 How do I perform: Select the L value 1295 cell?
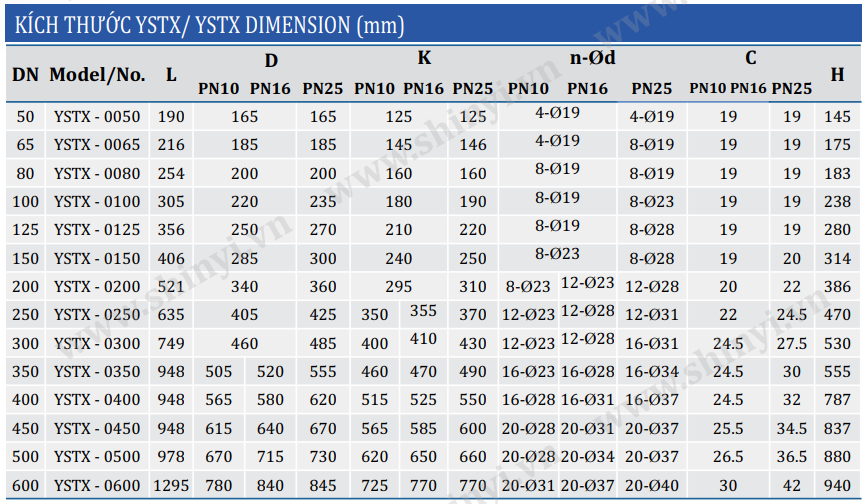coord(172,486)
